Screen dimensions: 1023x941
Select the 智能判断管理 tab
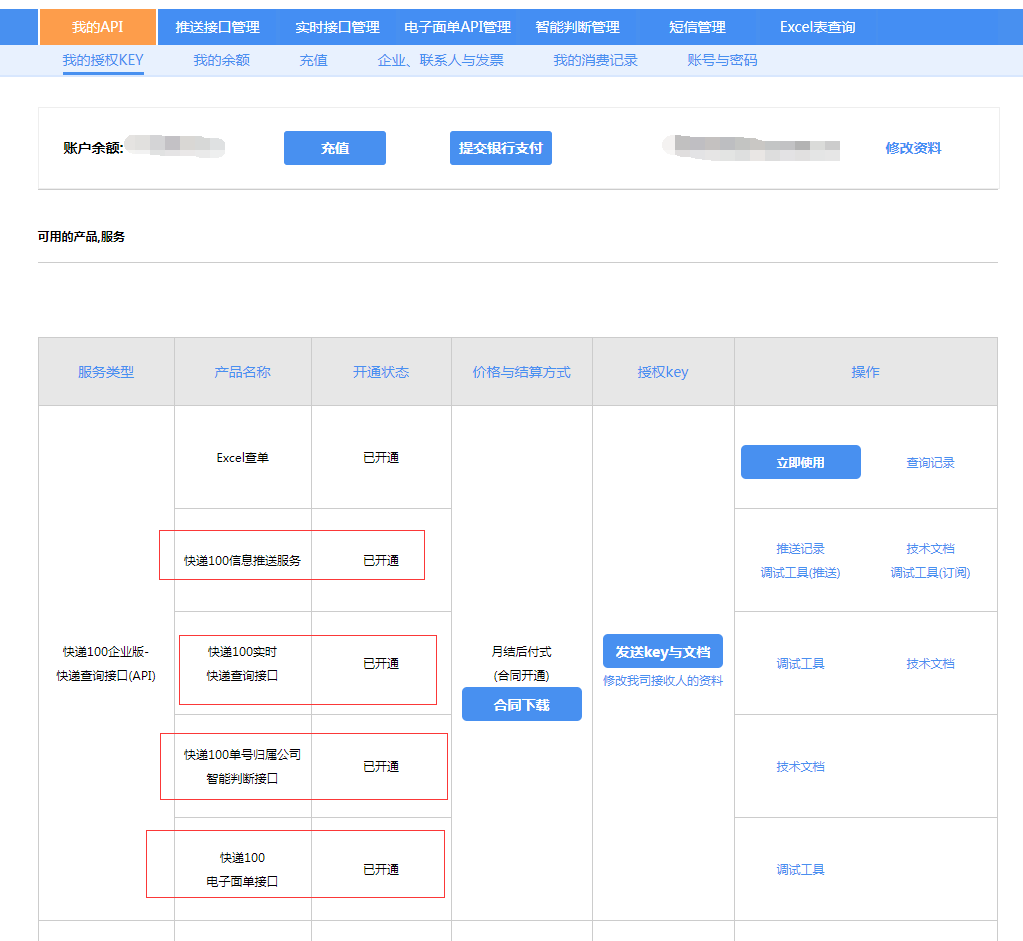point(577,27)
